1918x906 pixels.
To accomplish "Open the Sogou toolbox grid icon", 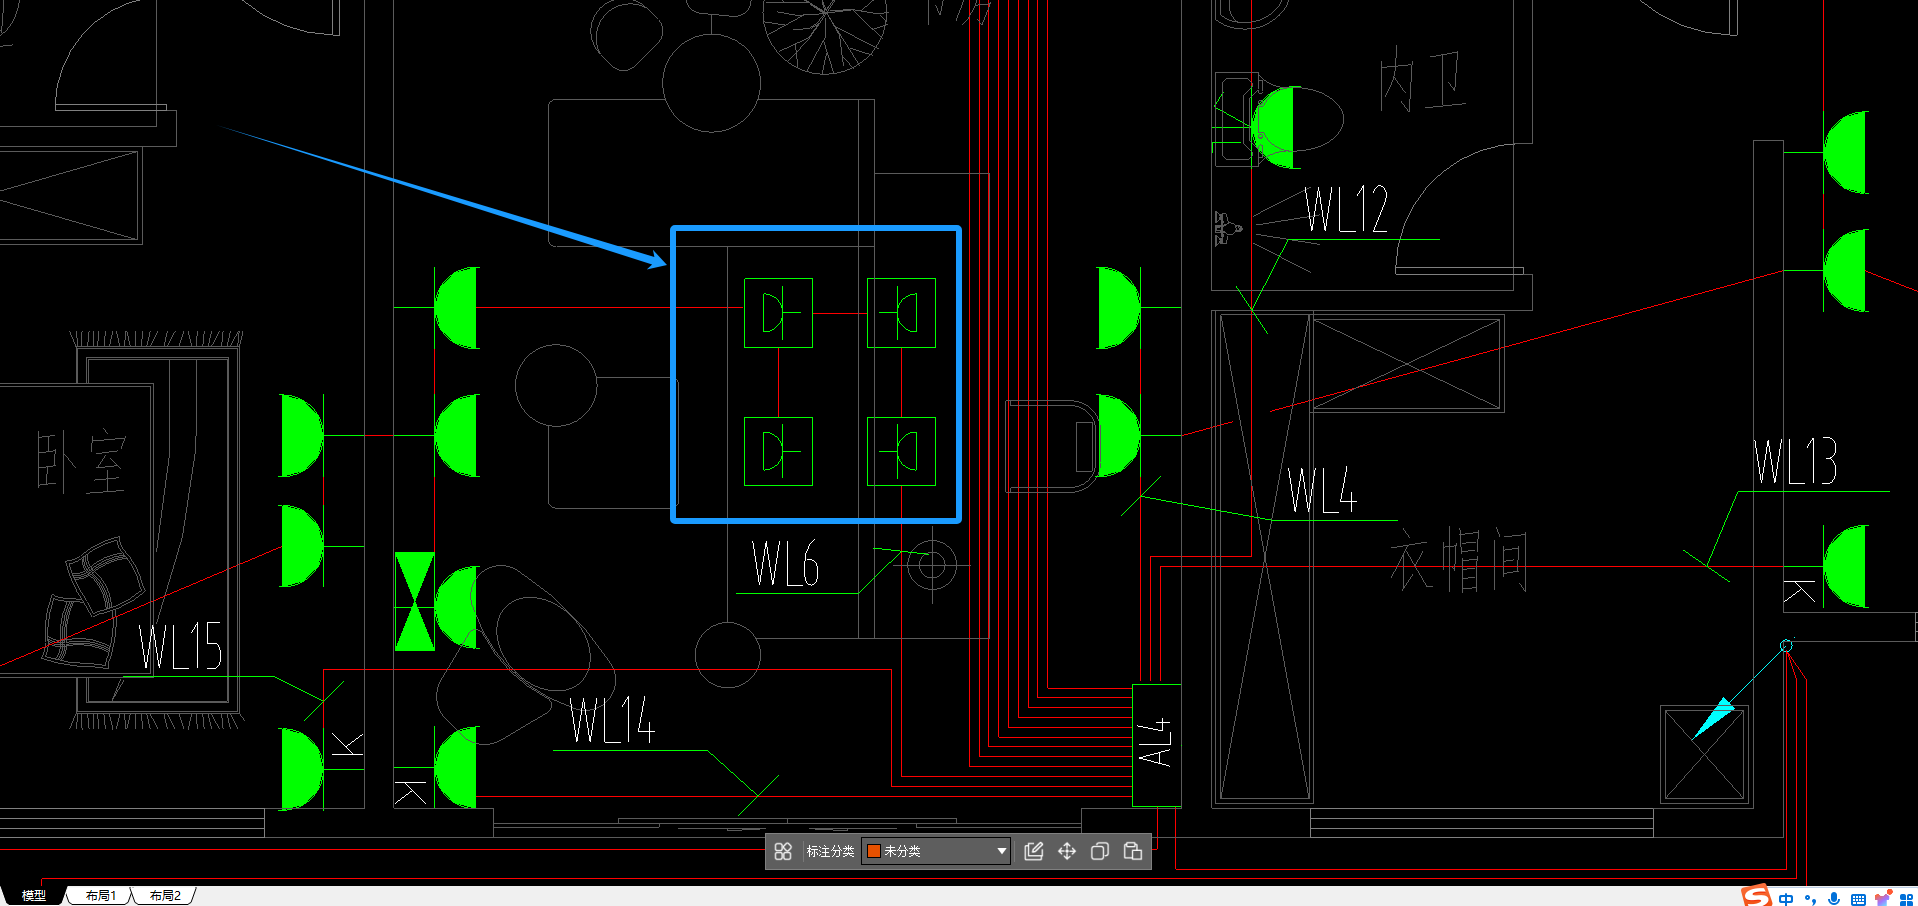I will (x=1906, y=899).
